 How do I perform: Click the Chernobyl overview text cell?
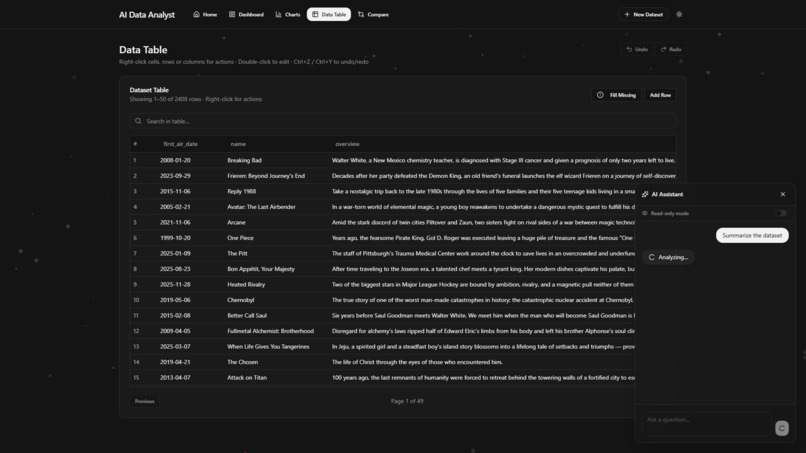[483, 300]
